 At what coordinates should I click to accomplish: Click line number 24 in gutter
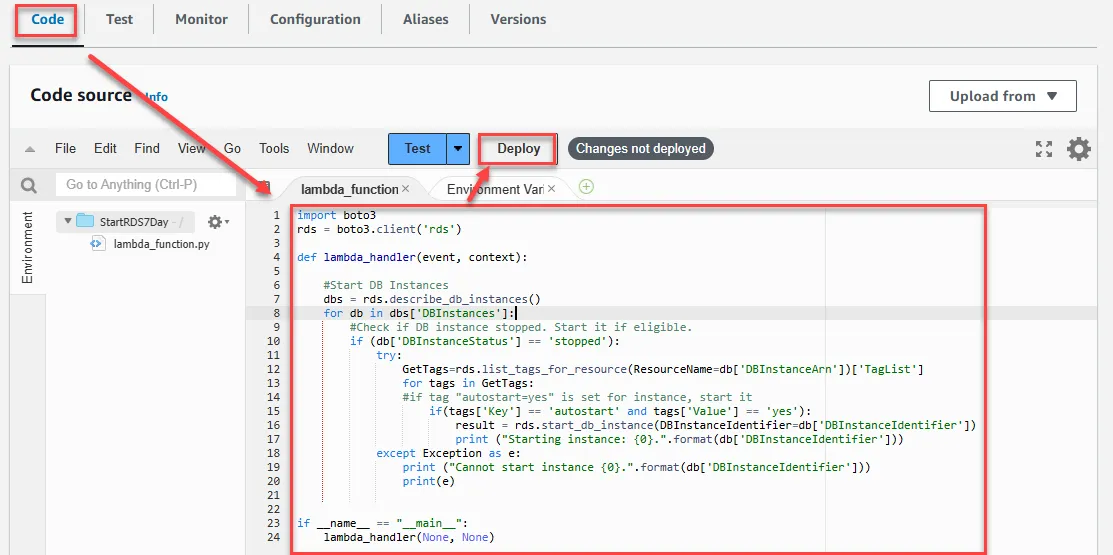pyautogui.click(x=275, y=537)
